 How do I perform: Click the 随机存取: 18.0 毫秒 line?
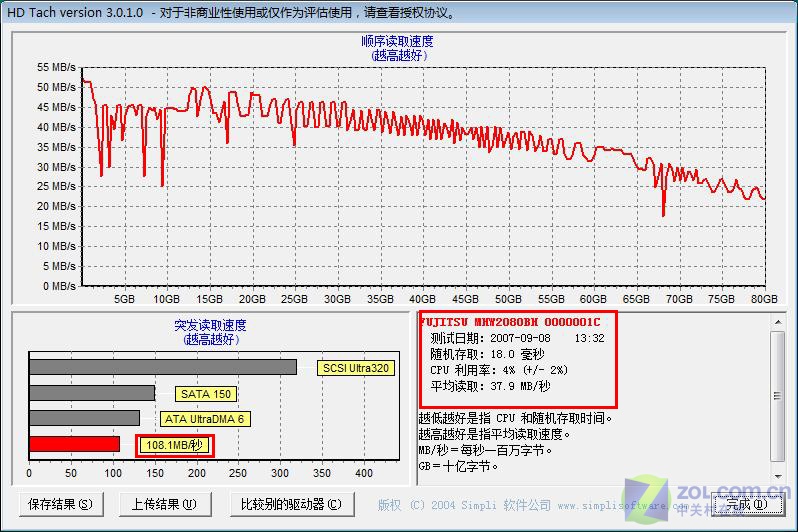(487, 354)
